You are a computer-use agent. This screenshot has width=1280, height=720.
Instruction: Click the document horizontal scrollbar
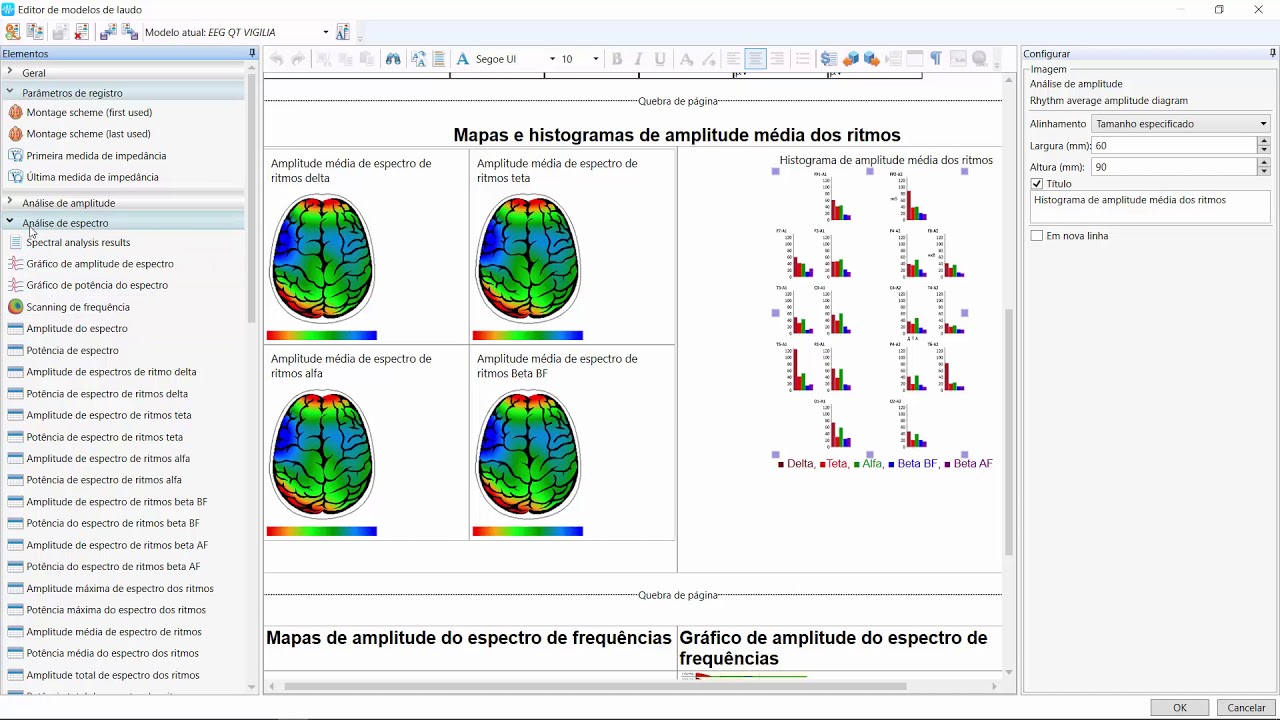tap(595, 686)
